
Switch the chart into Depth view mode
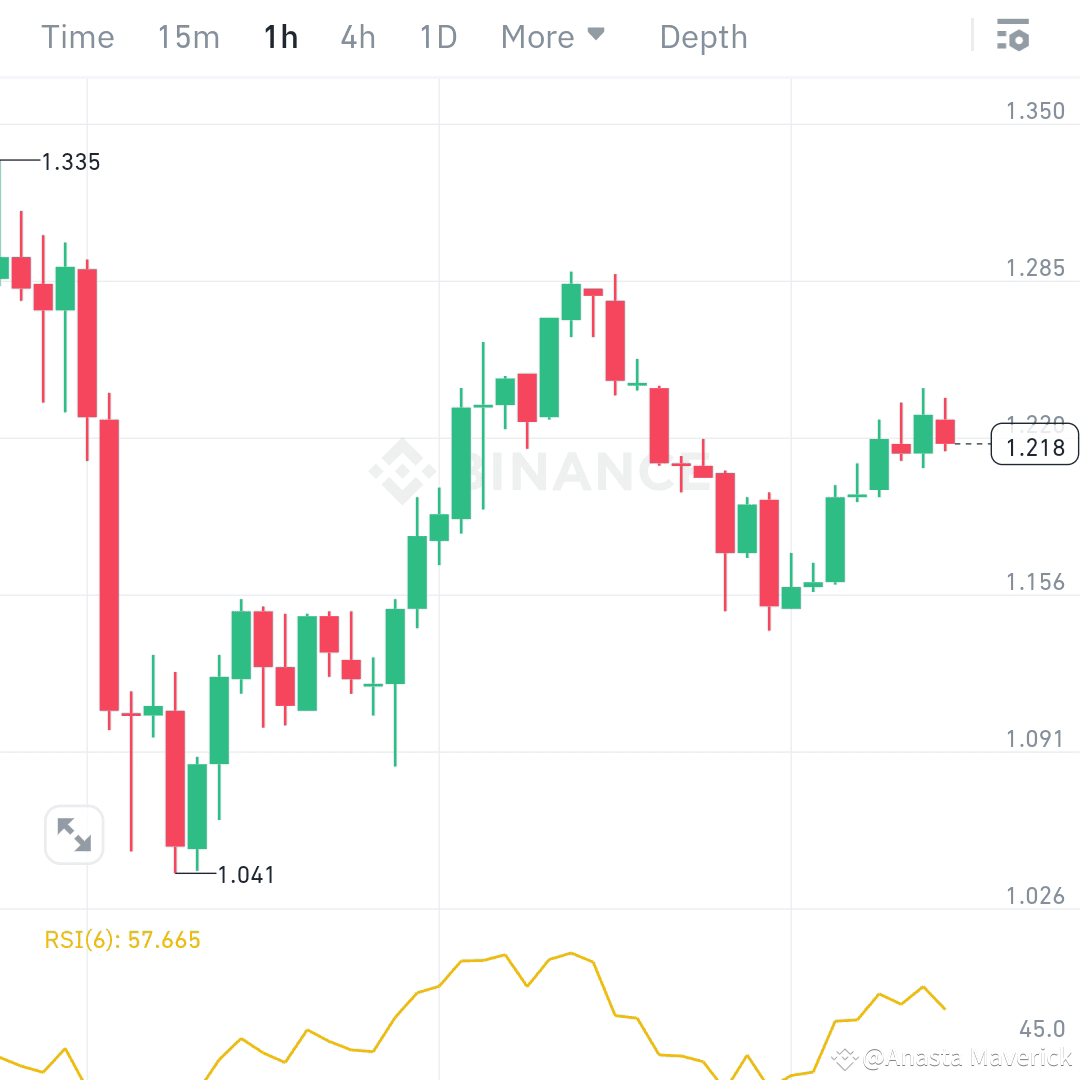coord(703,36)
